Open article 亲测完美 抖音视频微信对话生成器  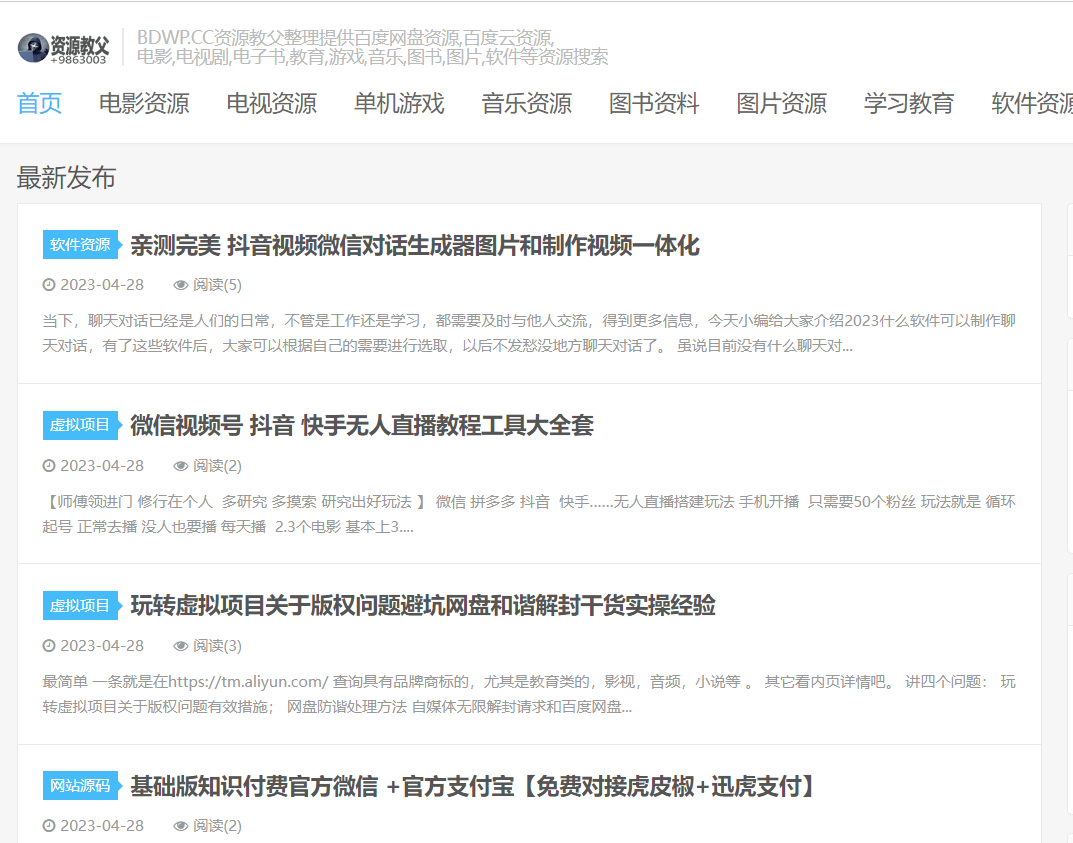[414, 245]
